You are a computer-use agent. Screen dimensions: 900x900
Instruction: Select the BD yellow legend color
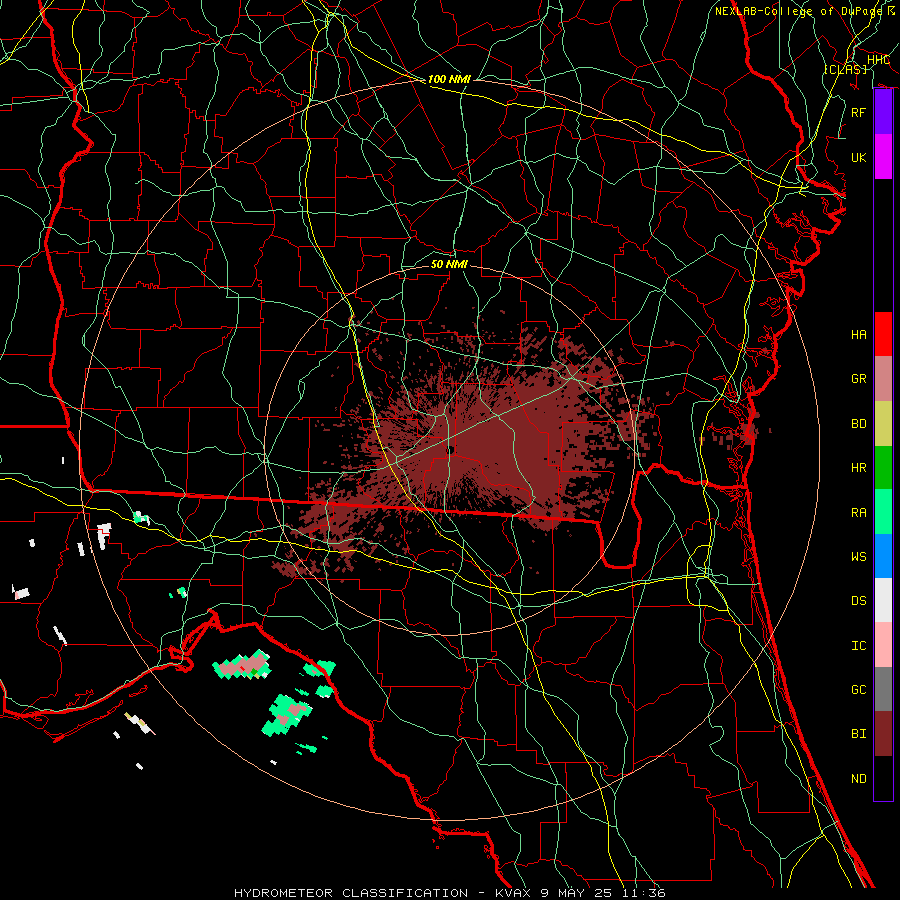pyautogui.click(x=883, y=424)
